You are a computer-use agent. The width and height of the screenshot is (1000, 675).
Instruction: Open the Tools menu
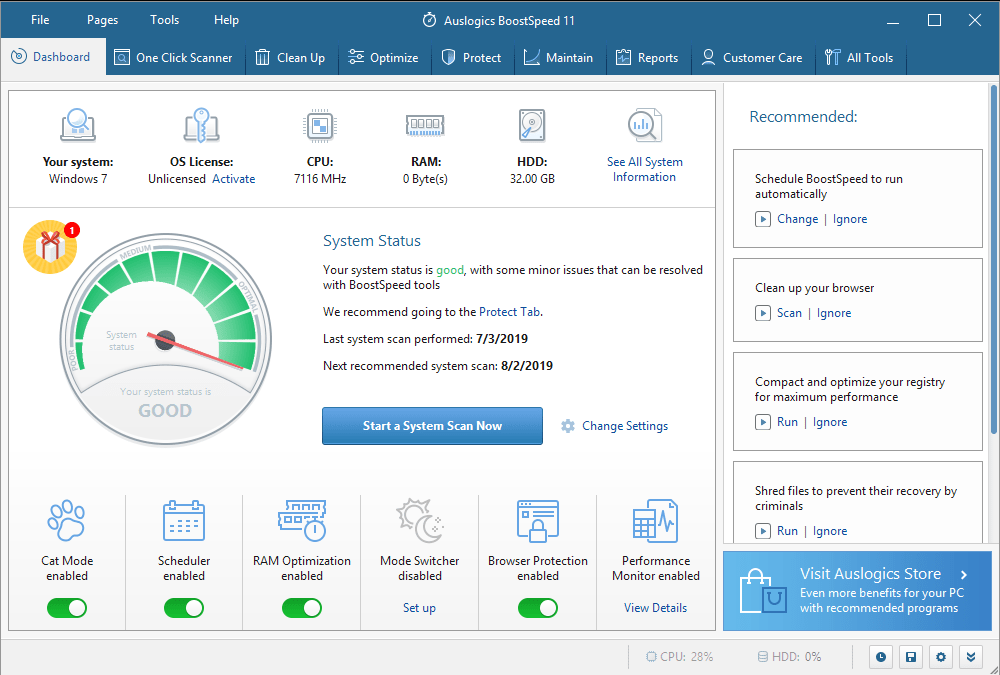pyautogui.click(x=164, y=20)
